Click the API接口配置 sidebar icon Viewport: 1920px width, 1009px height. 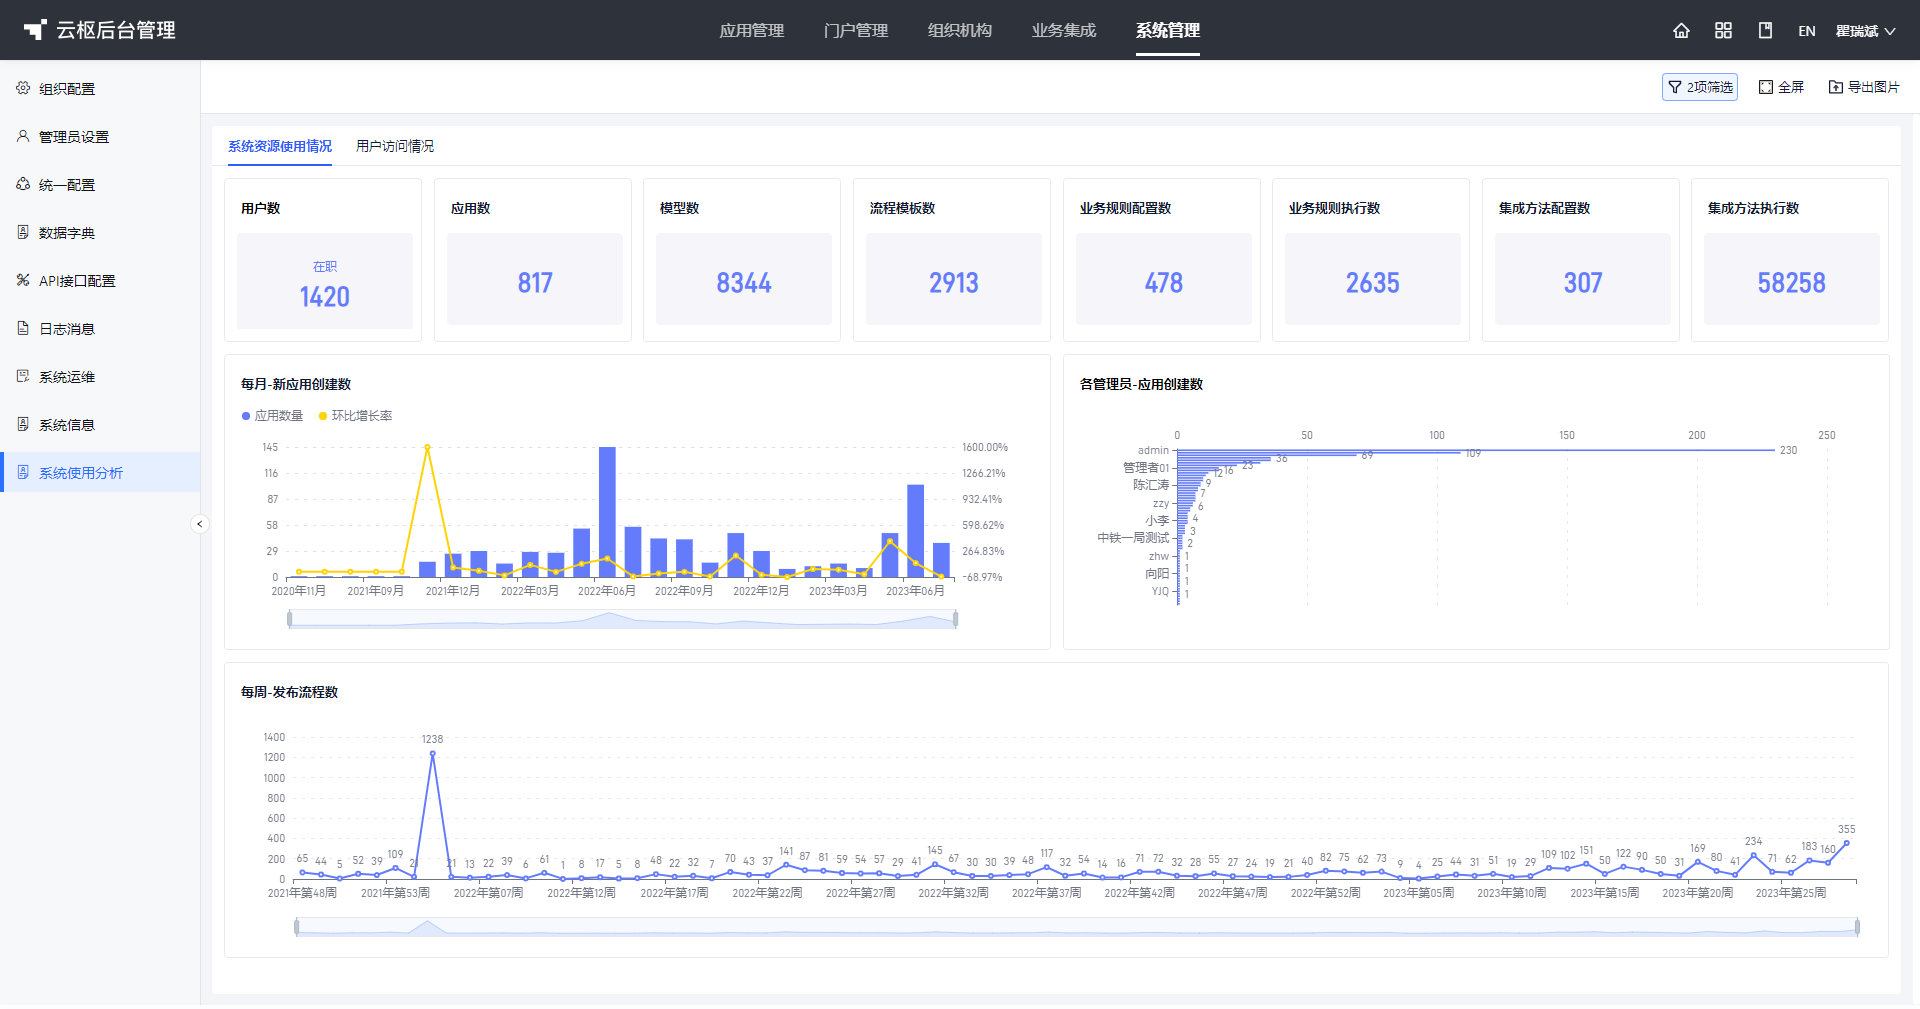pyautogui.click(x=23, y=280)
